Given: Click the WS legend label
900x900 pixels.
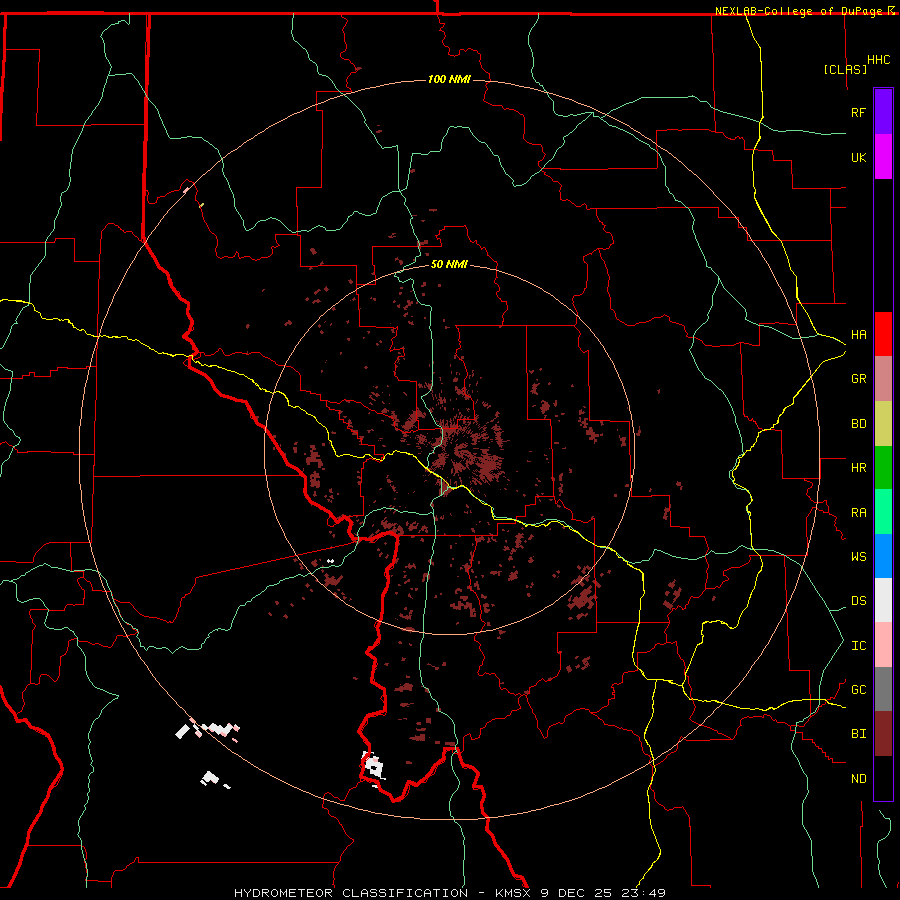Looking at the screenshot, I should (858, 557).
